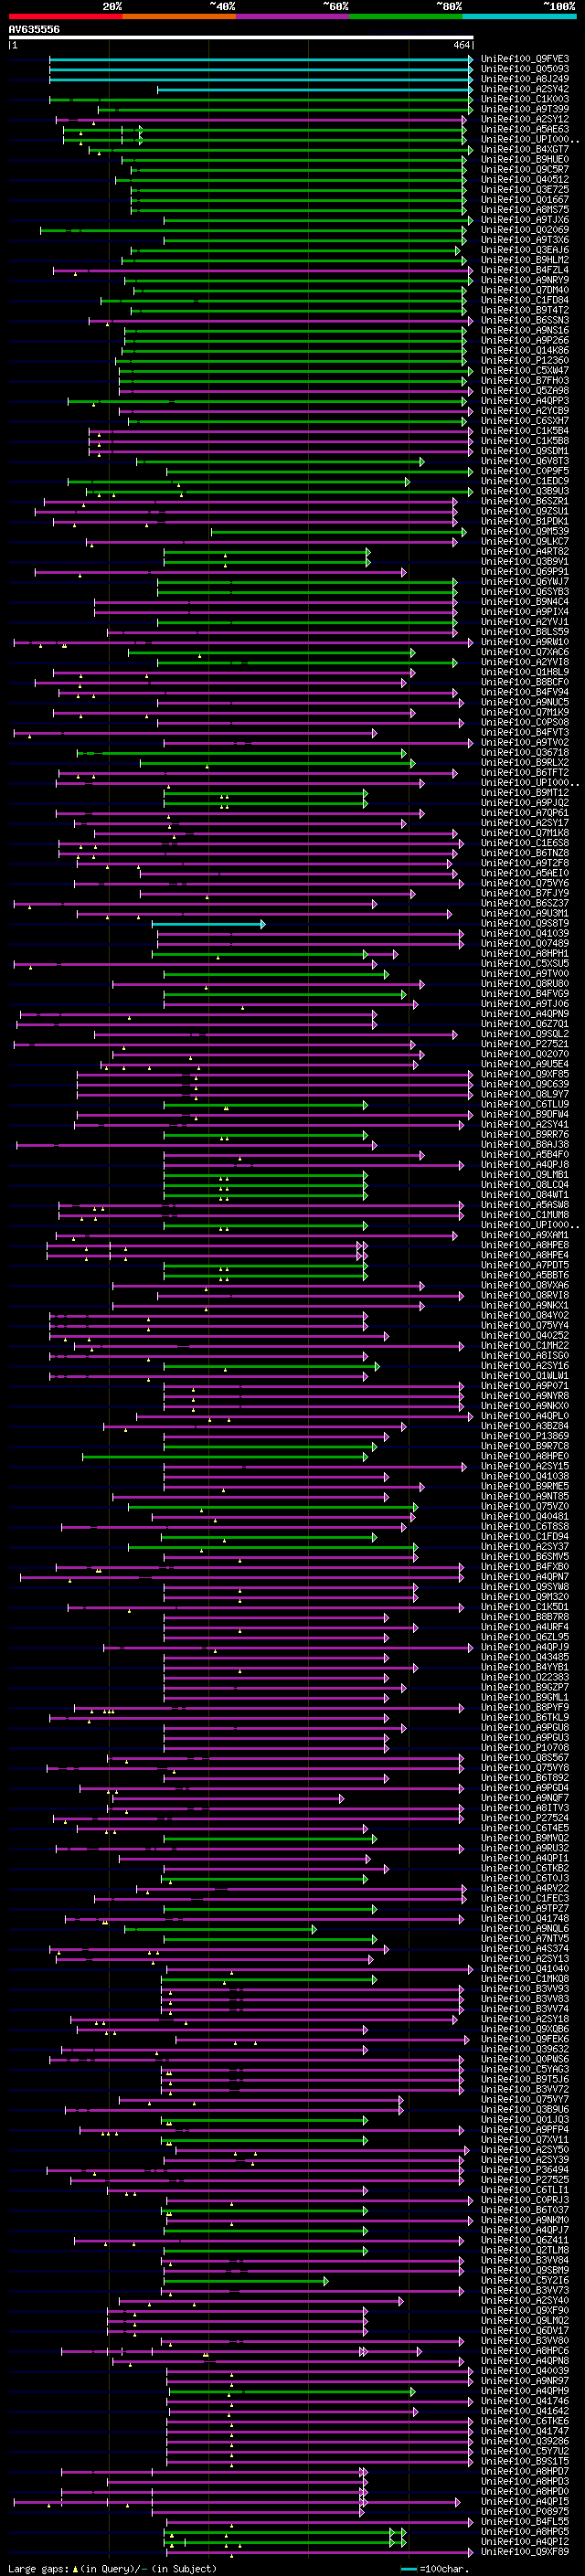Select the AV635556 query label
The height and width of the screenshot is (2576, 585).
click(34, 30)
